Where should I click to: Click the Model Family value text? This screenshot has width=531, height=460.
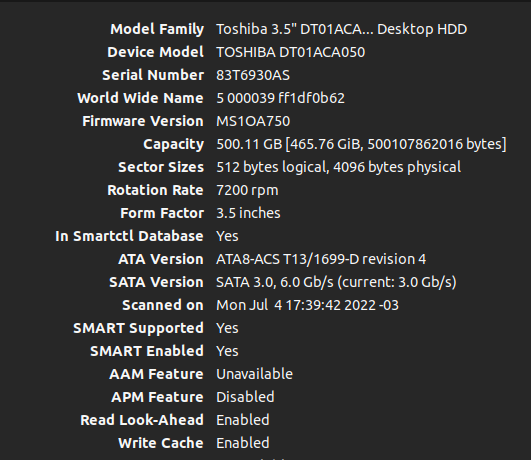[x=341, y=29]
